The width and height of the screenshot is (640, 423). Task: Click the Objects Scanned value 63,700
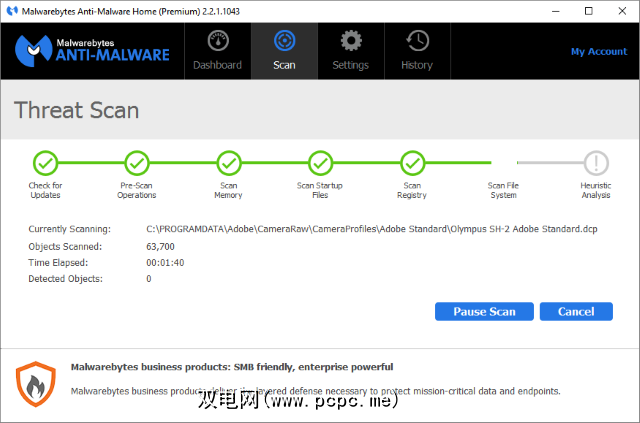click(x=160, y=247)
